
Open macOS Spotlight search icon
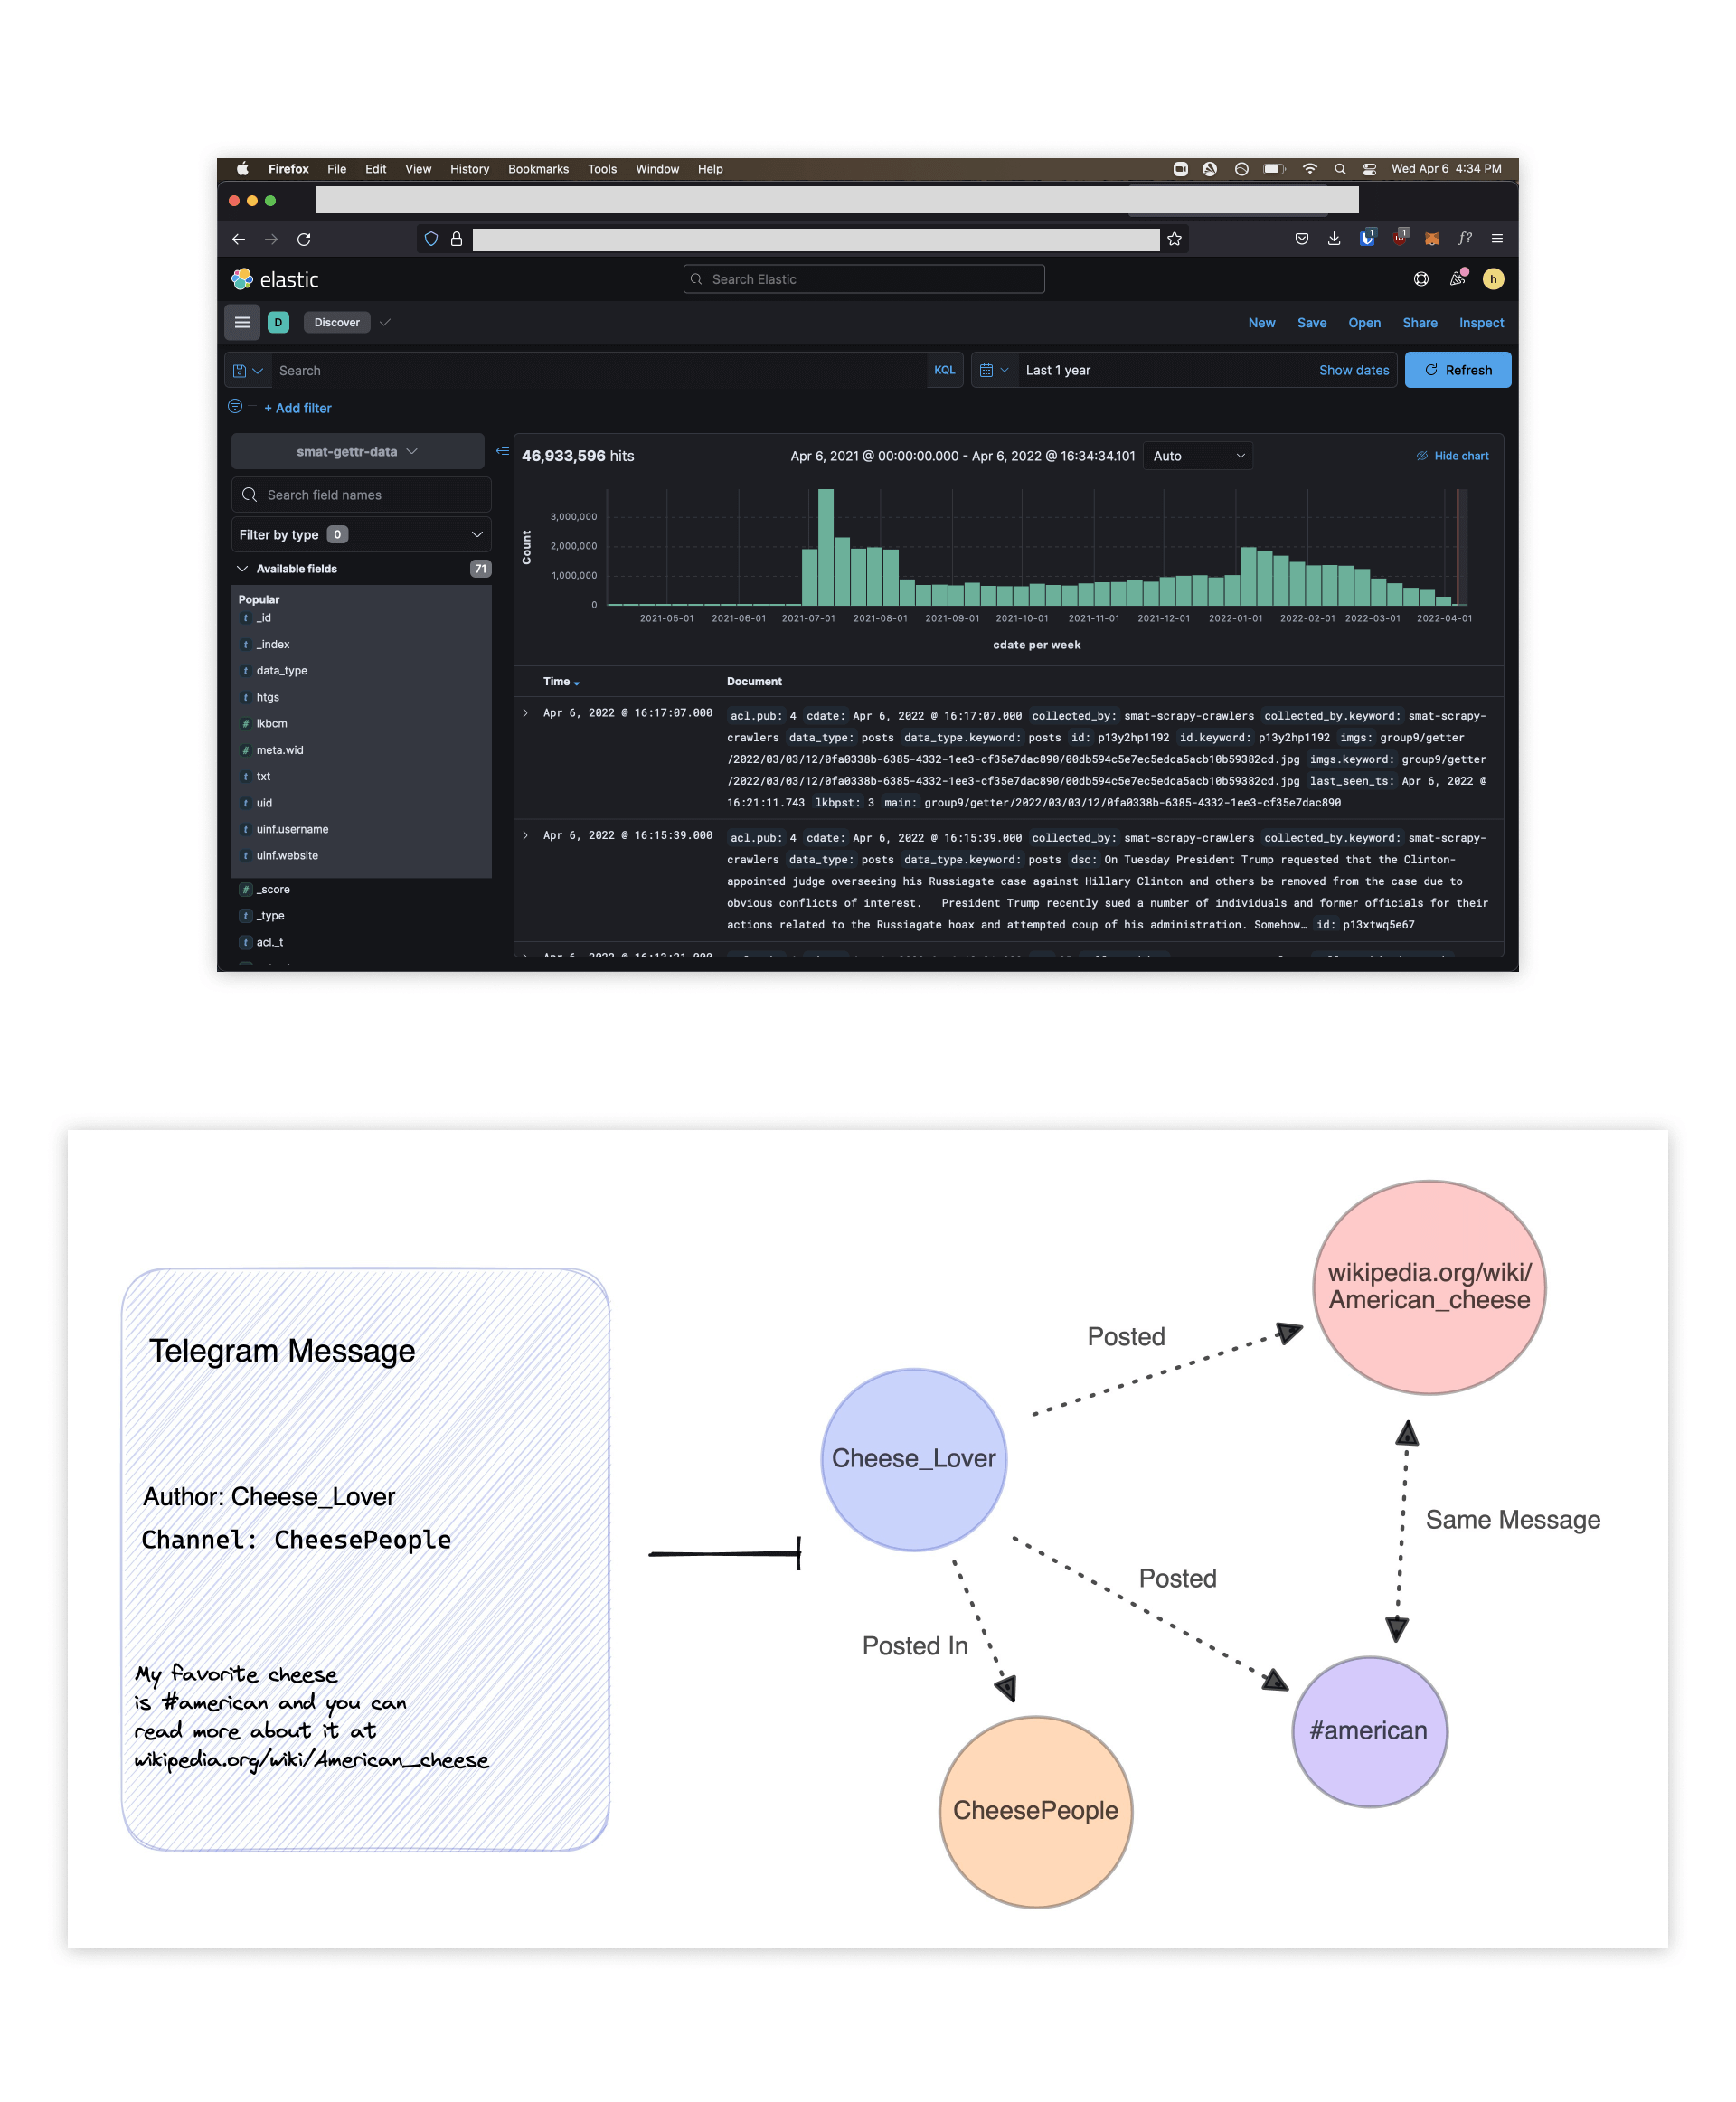click(x=1340, y=169)
